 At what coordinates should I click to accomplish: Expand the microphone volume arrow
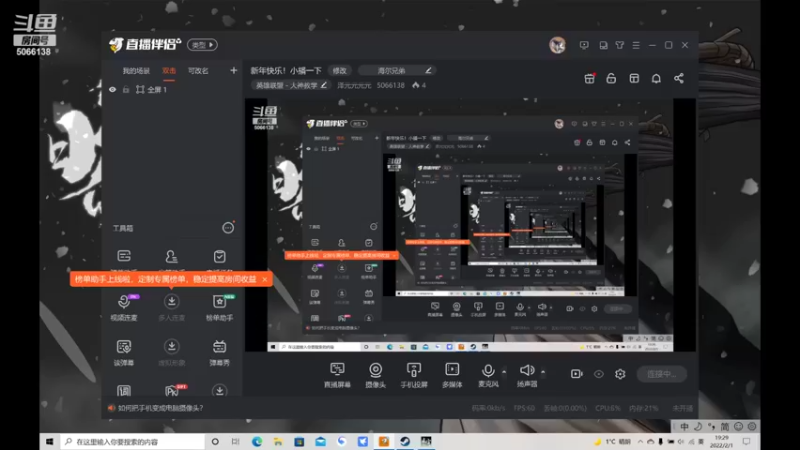tap(504, 371)
